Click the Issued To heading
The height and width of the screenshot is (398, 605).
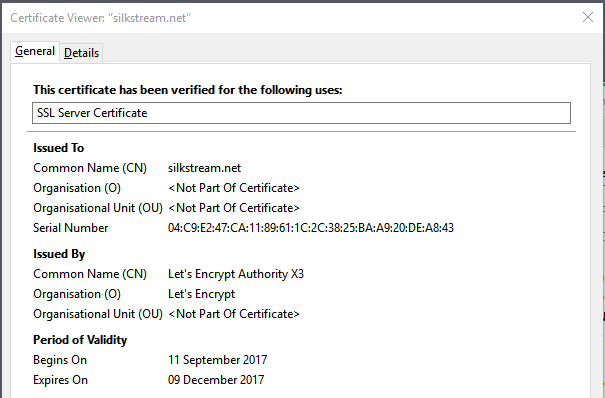[59, 148]
